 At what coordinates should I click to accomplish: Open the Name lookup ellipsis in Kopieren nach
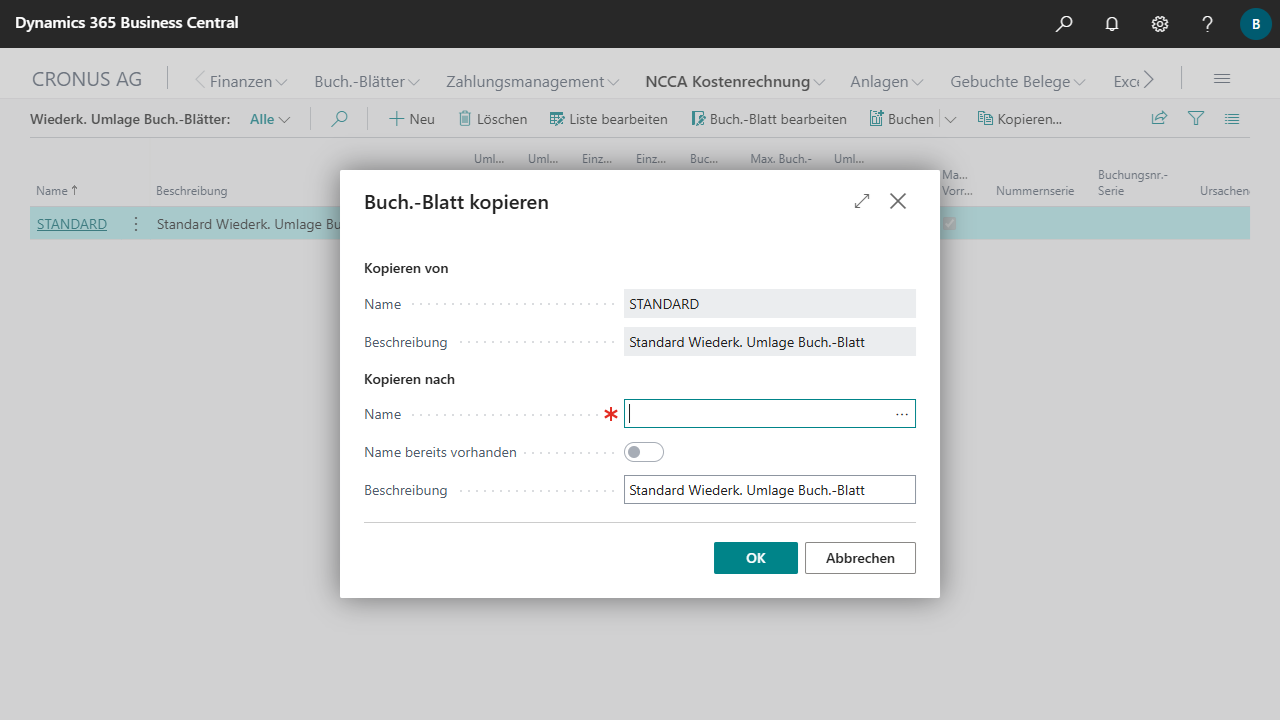click(902, 414)
